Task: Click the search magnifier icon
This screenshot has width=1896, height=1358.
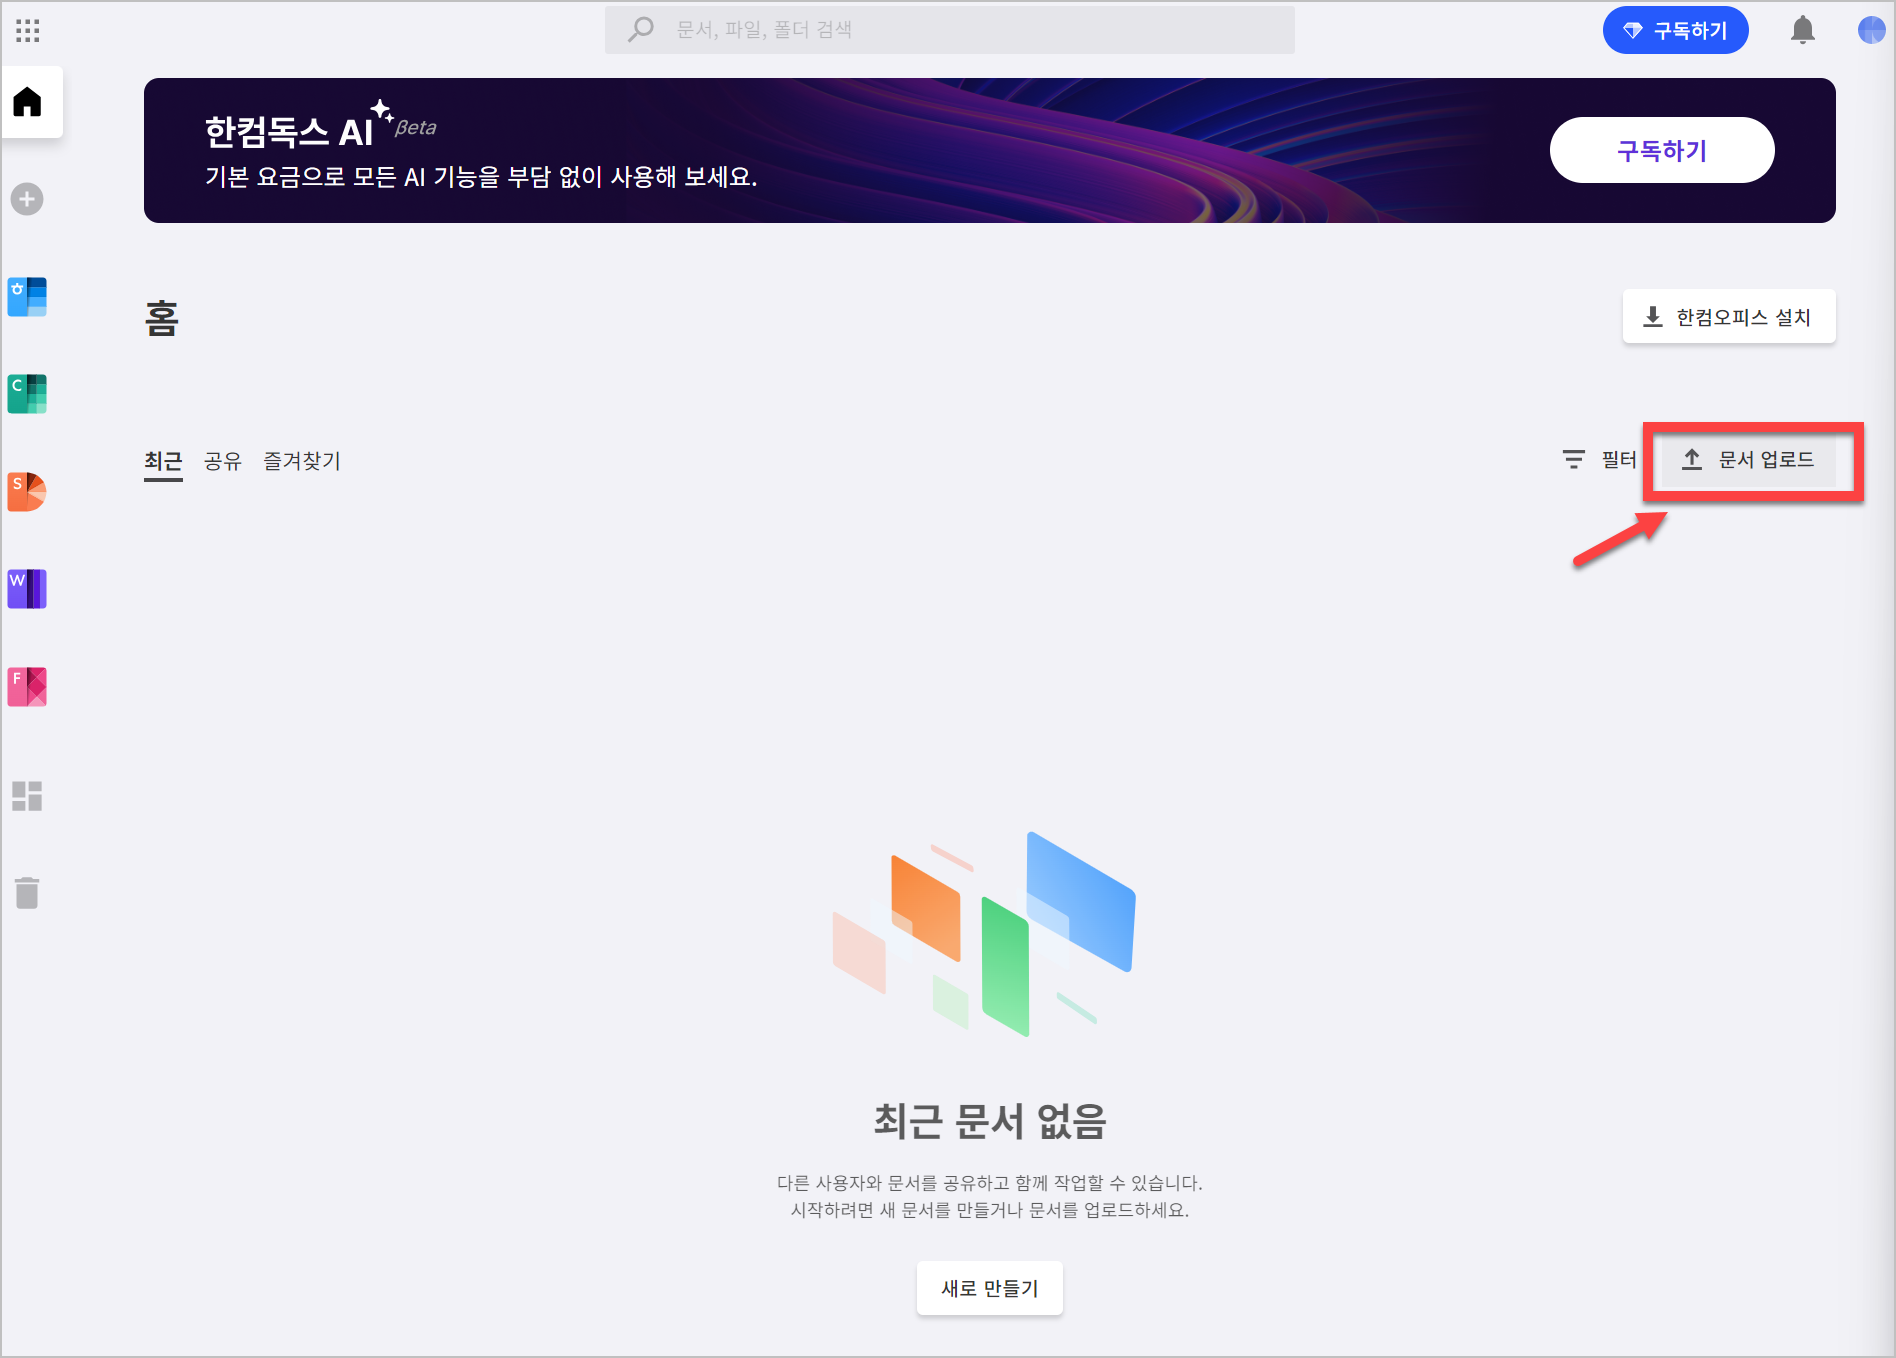Action: coord(640,29)
